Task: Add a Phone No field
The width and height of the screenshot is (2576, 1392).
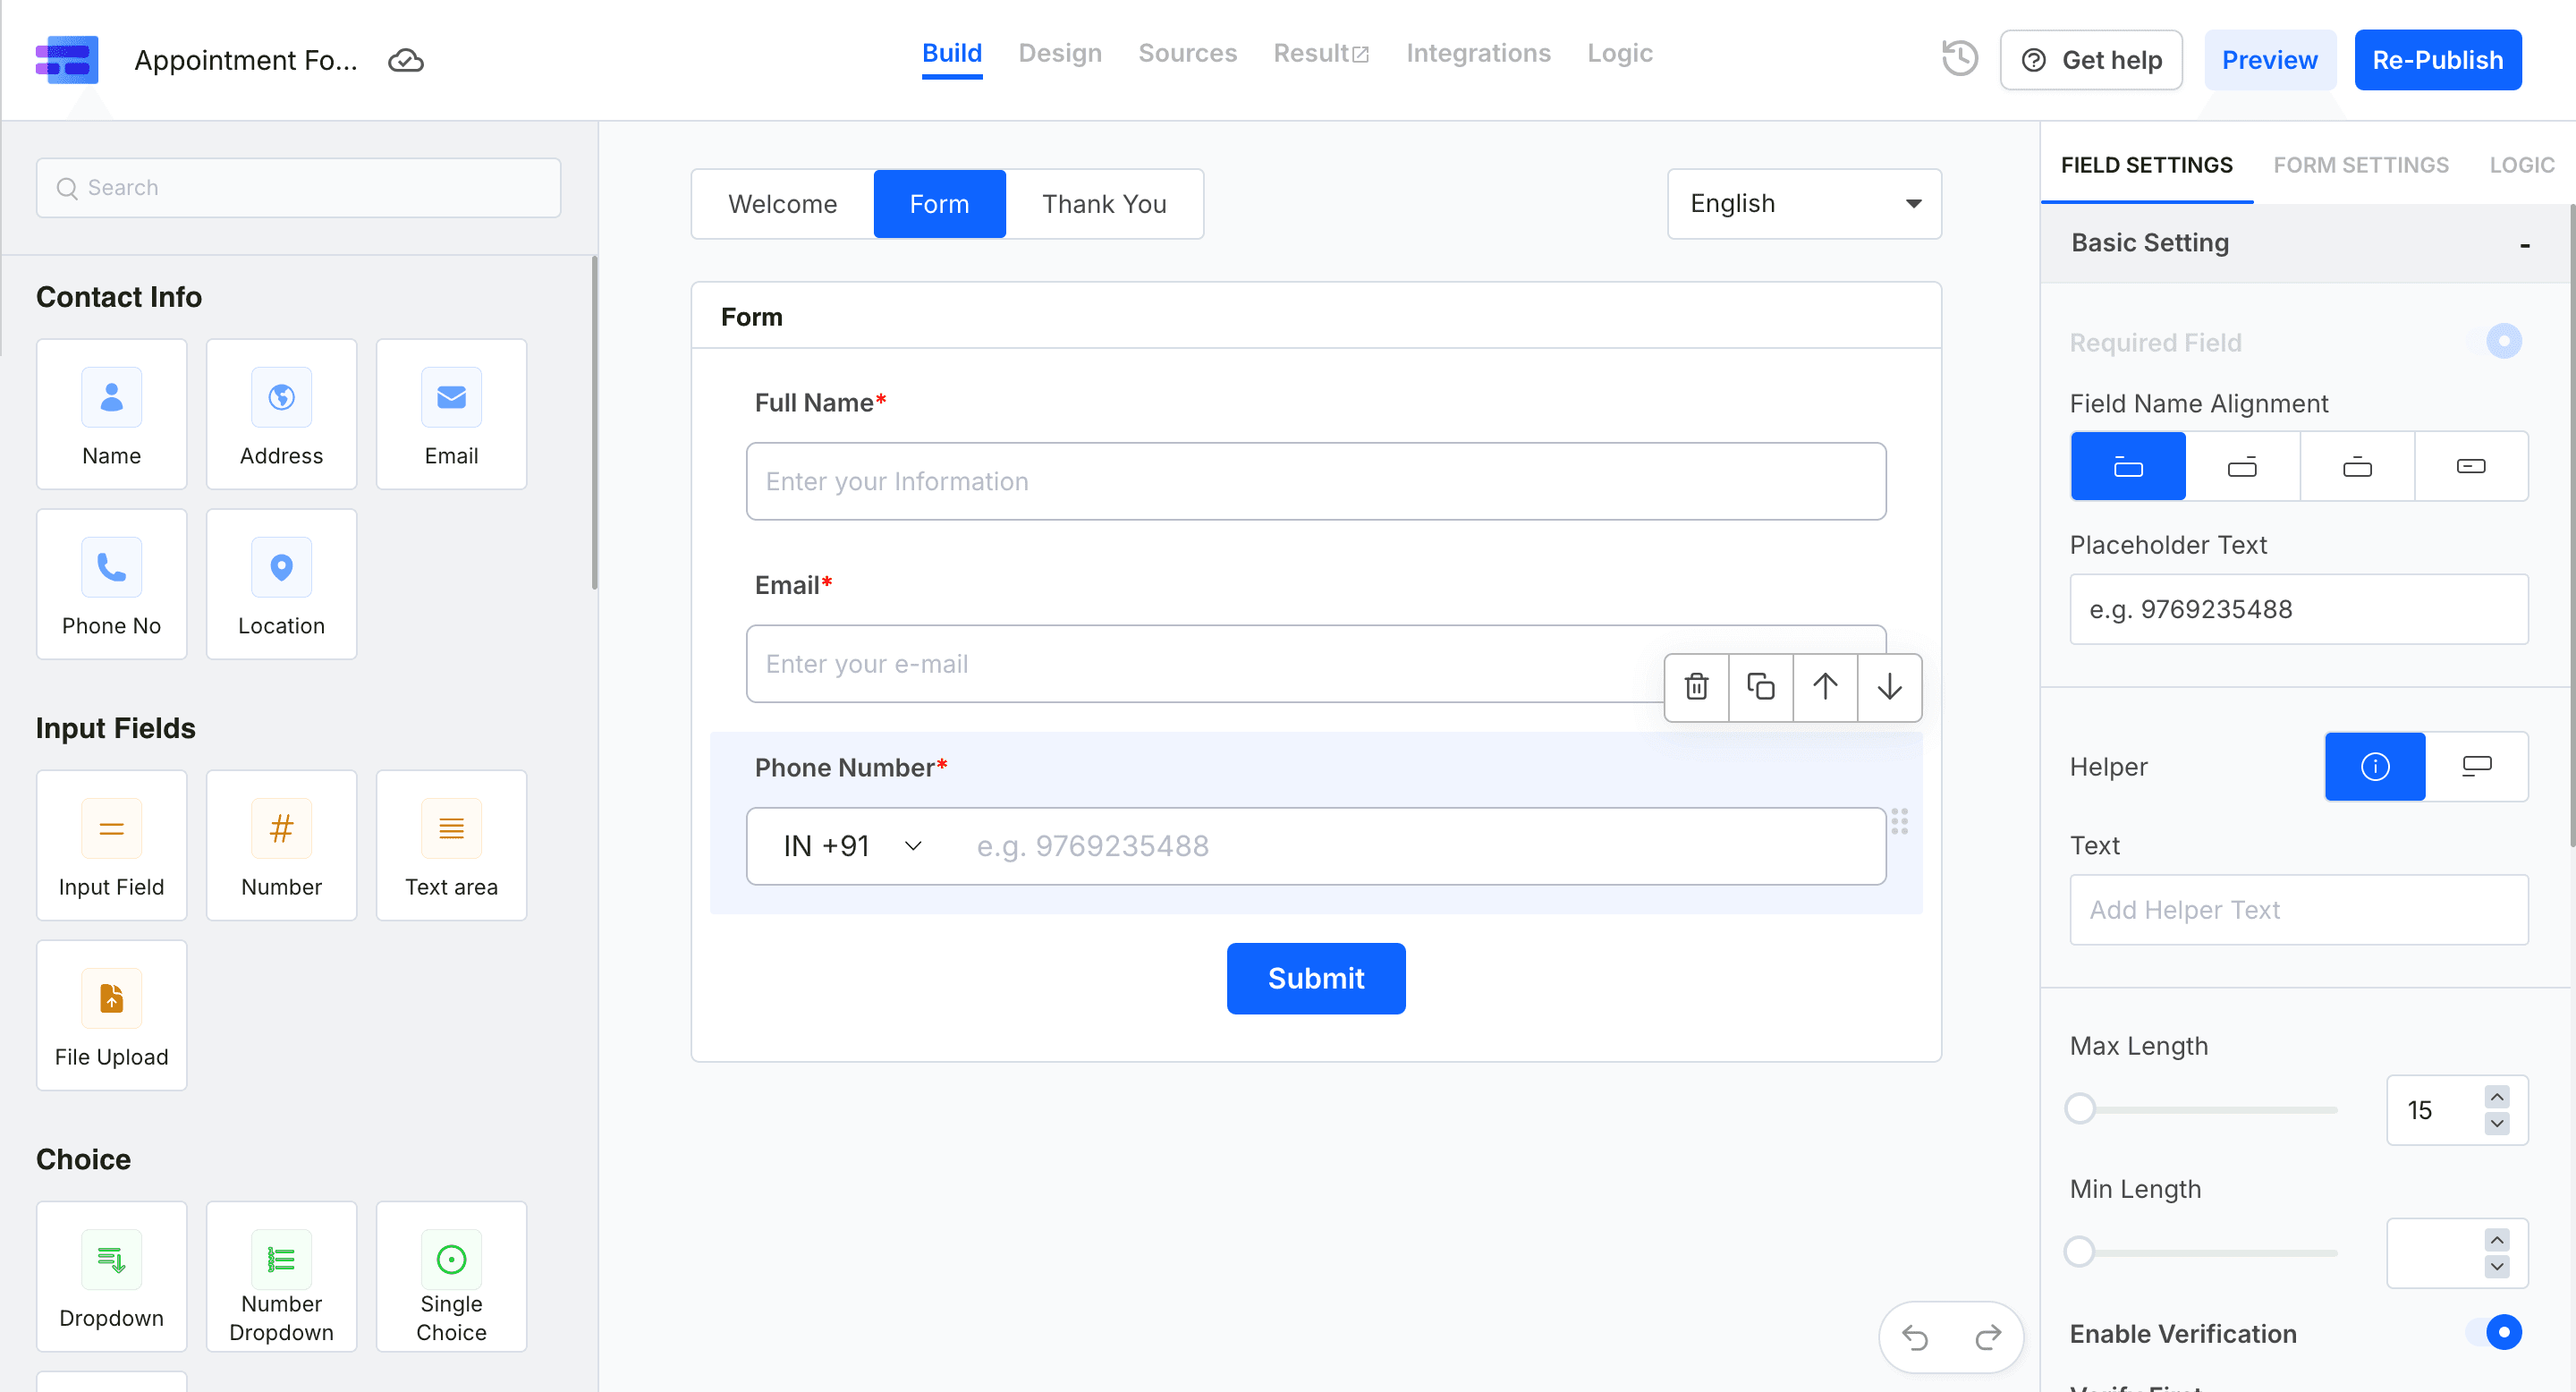Action: coord(111,584)
